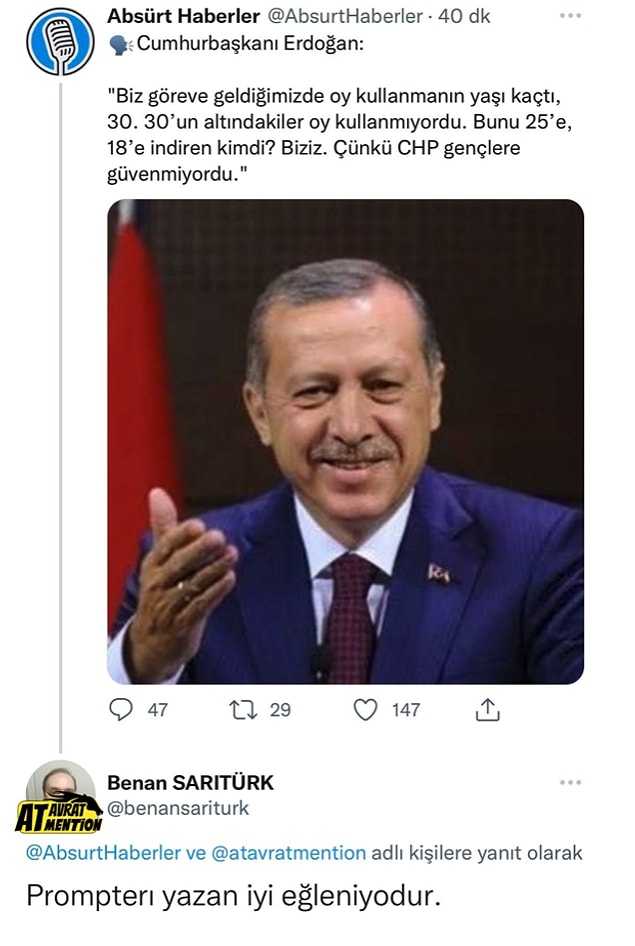Click the 40 dk timestamp

[466, 17]
